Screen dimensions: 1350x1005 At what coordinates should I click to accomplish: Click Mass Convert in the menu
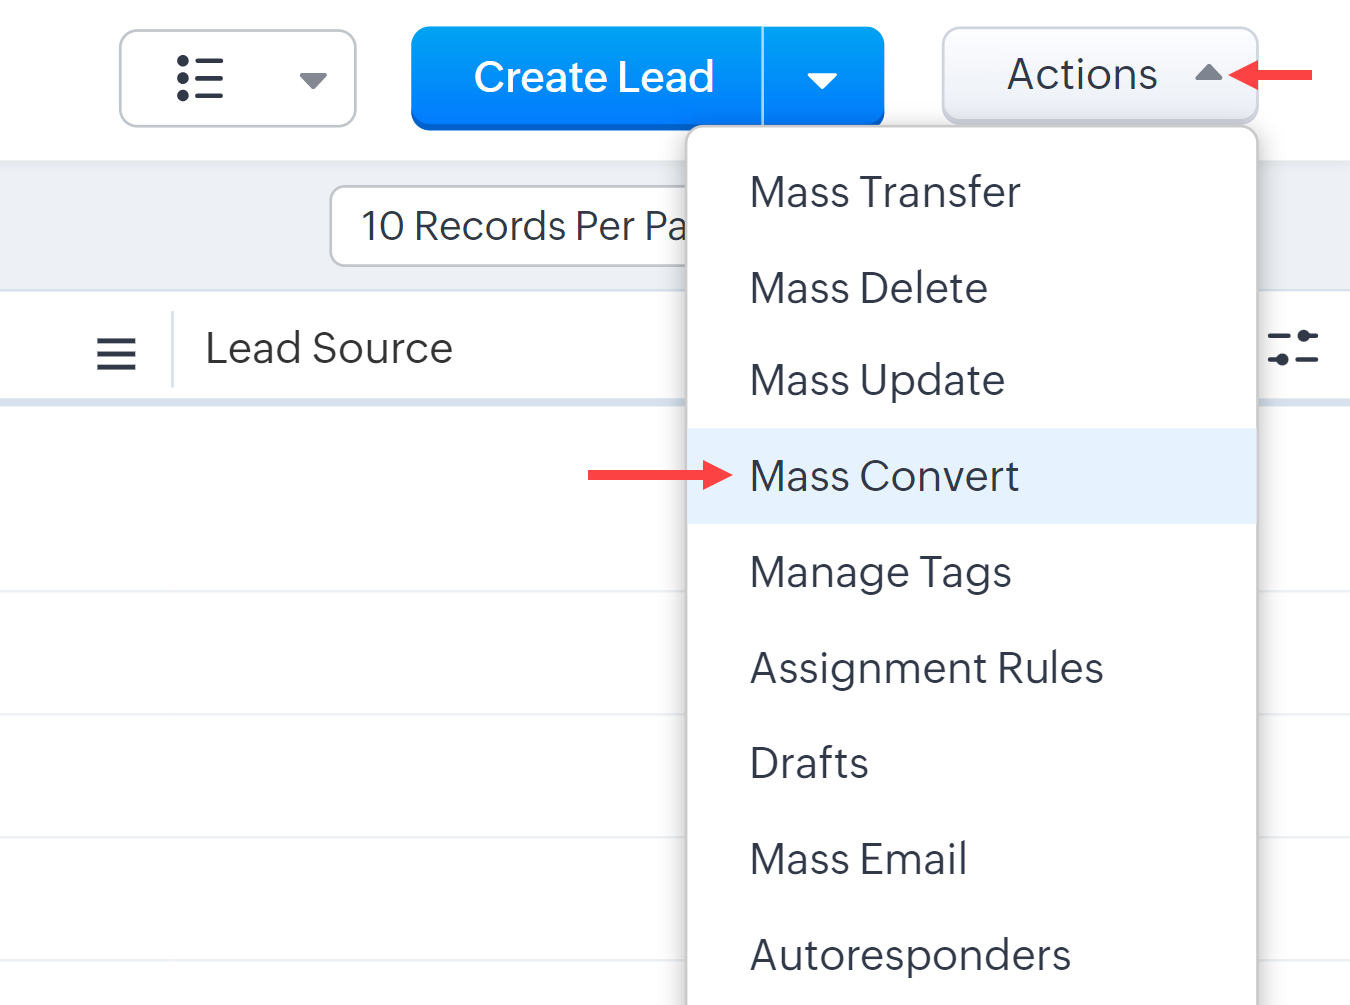[x=884, y=476]
